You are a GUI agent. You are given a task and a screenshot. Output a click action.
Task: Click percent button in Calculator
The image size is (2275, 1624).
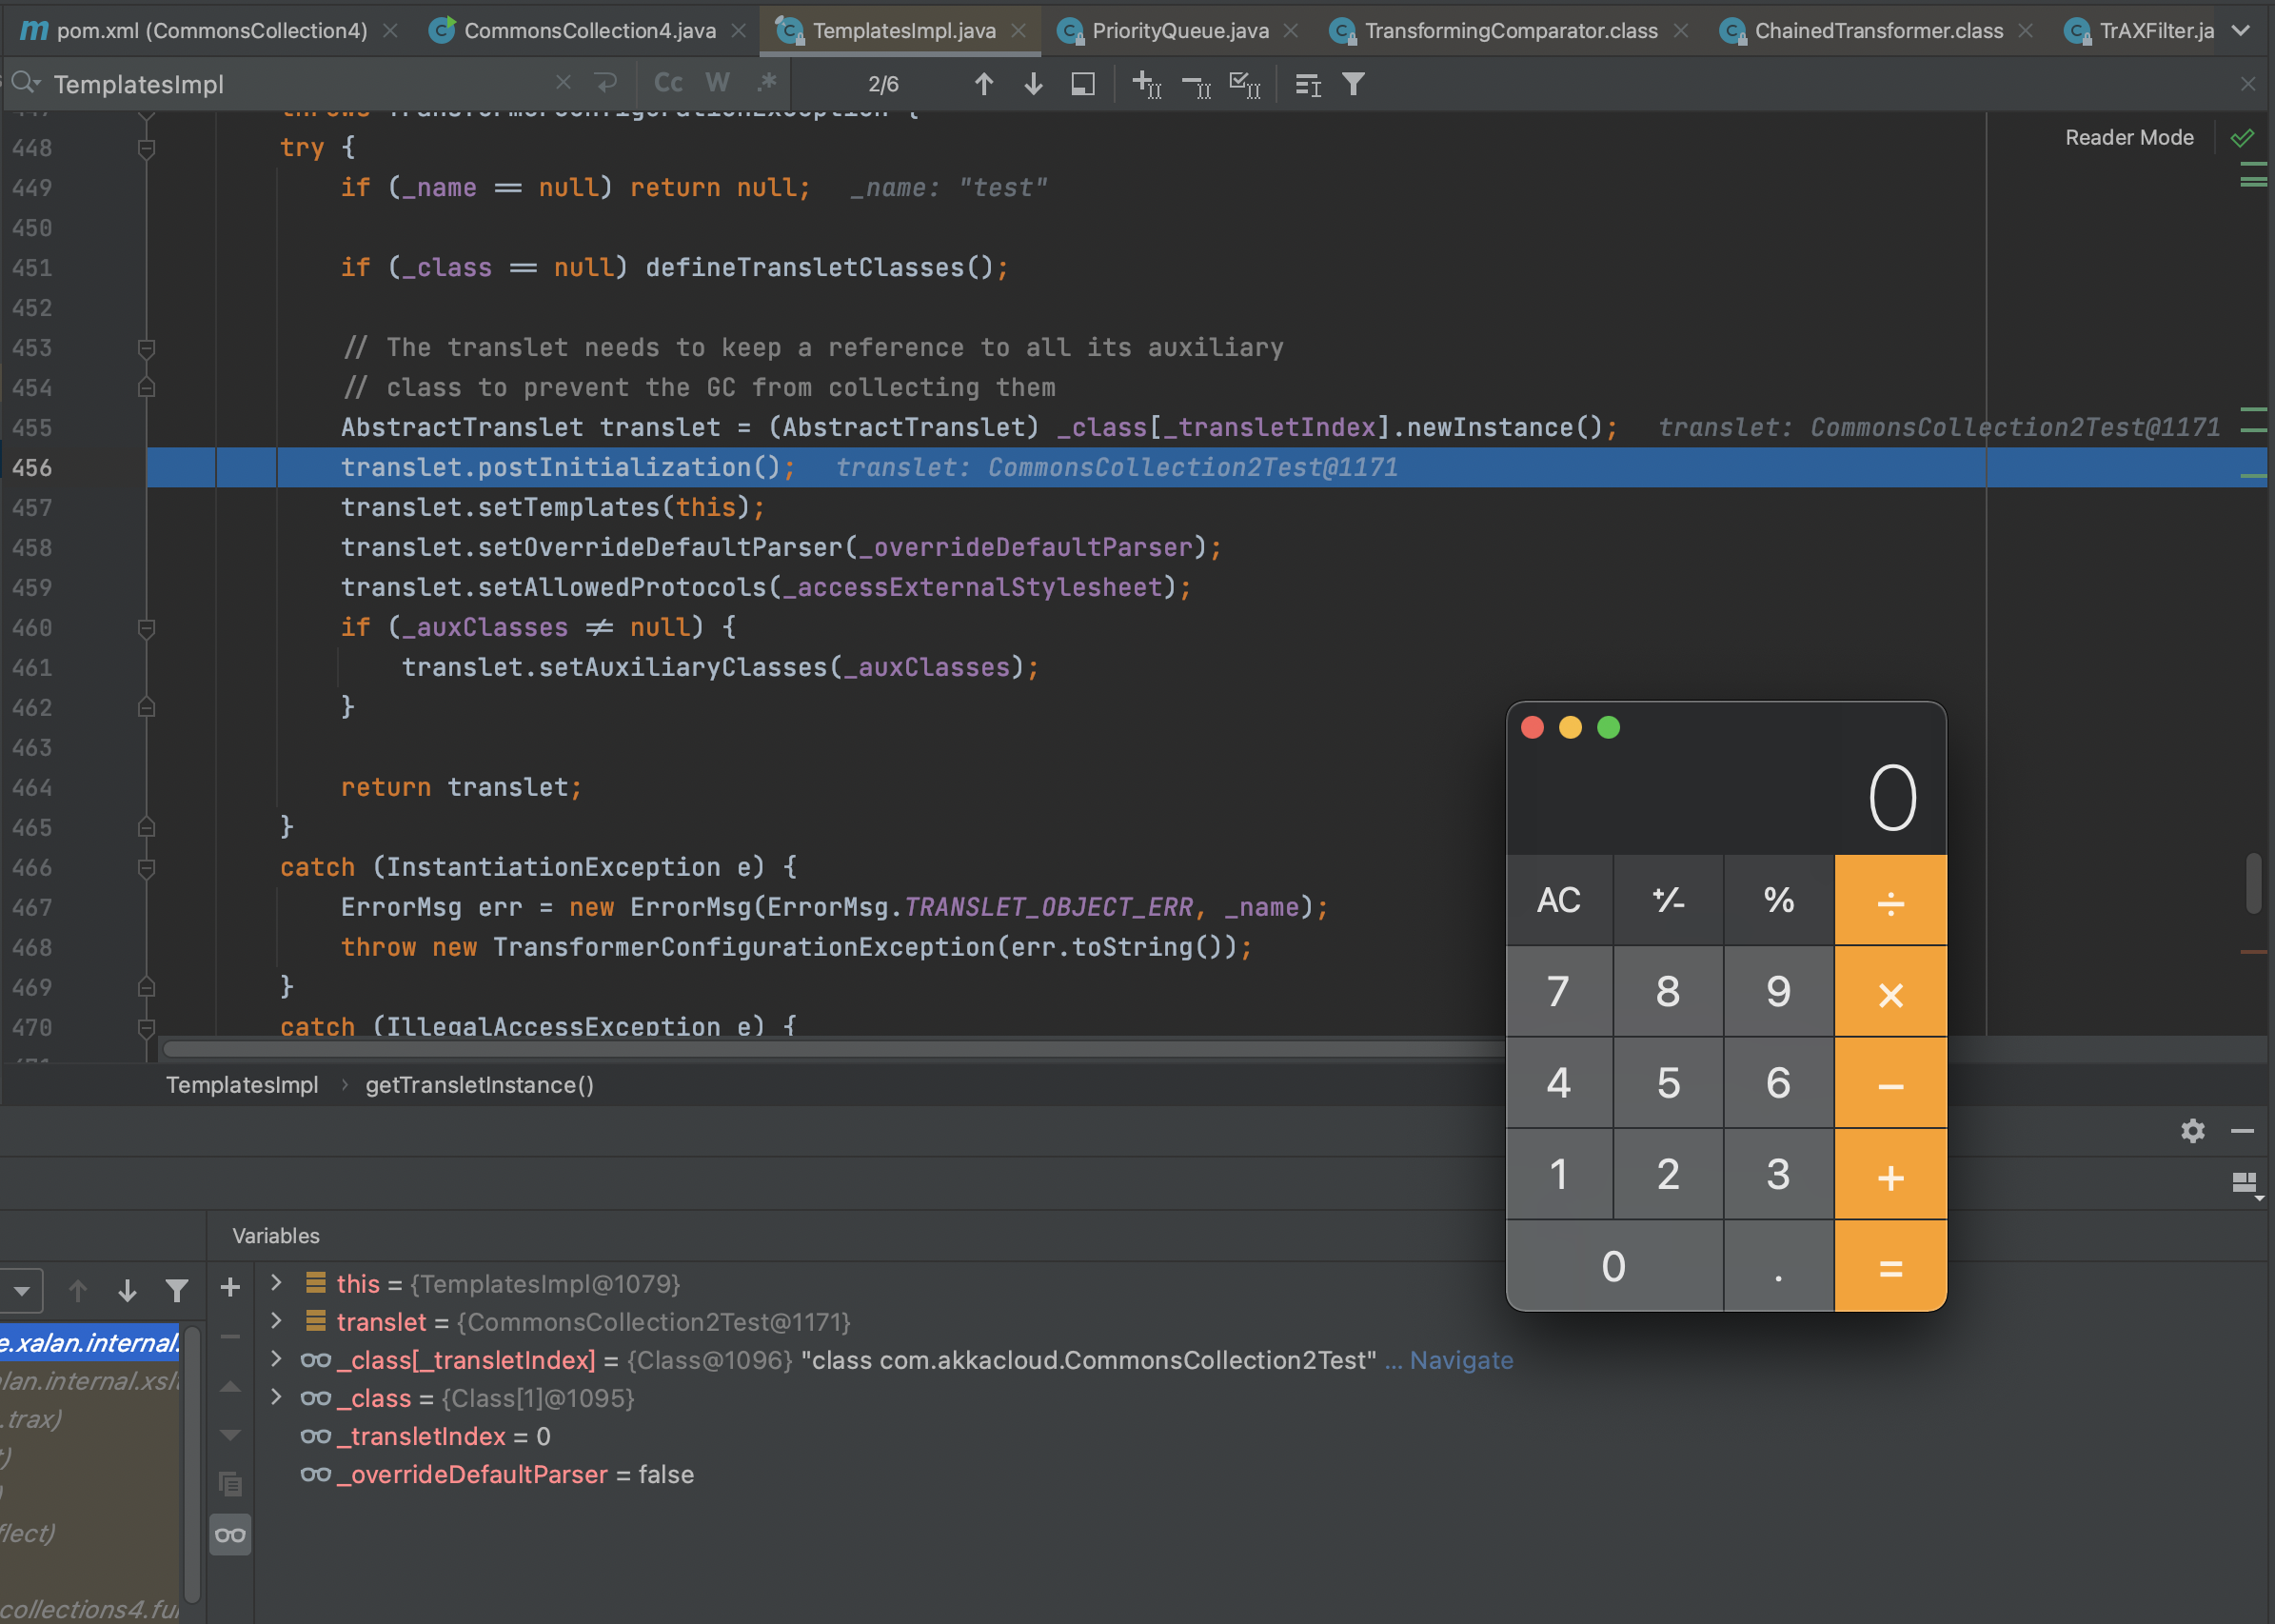1778,900
